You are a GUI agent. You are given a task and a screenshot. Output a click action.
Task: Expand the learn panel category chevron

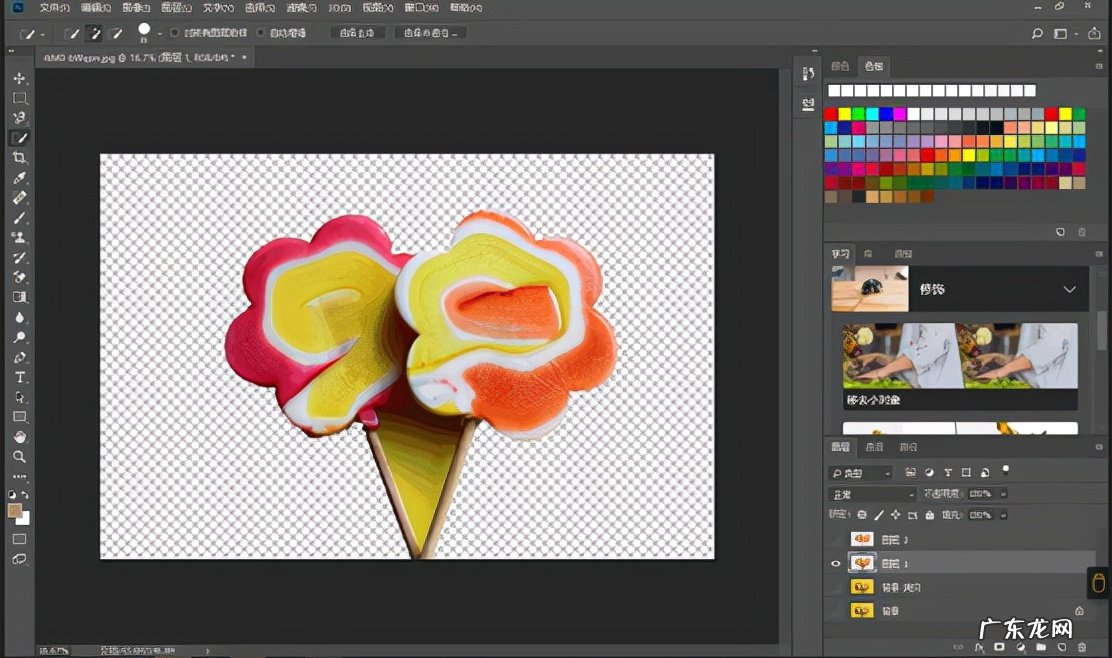(1069, 289)
